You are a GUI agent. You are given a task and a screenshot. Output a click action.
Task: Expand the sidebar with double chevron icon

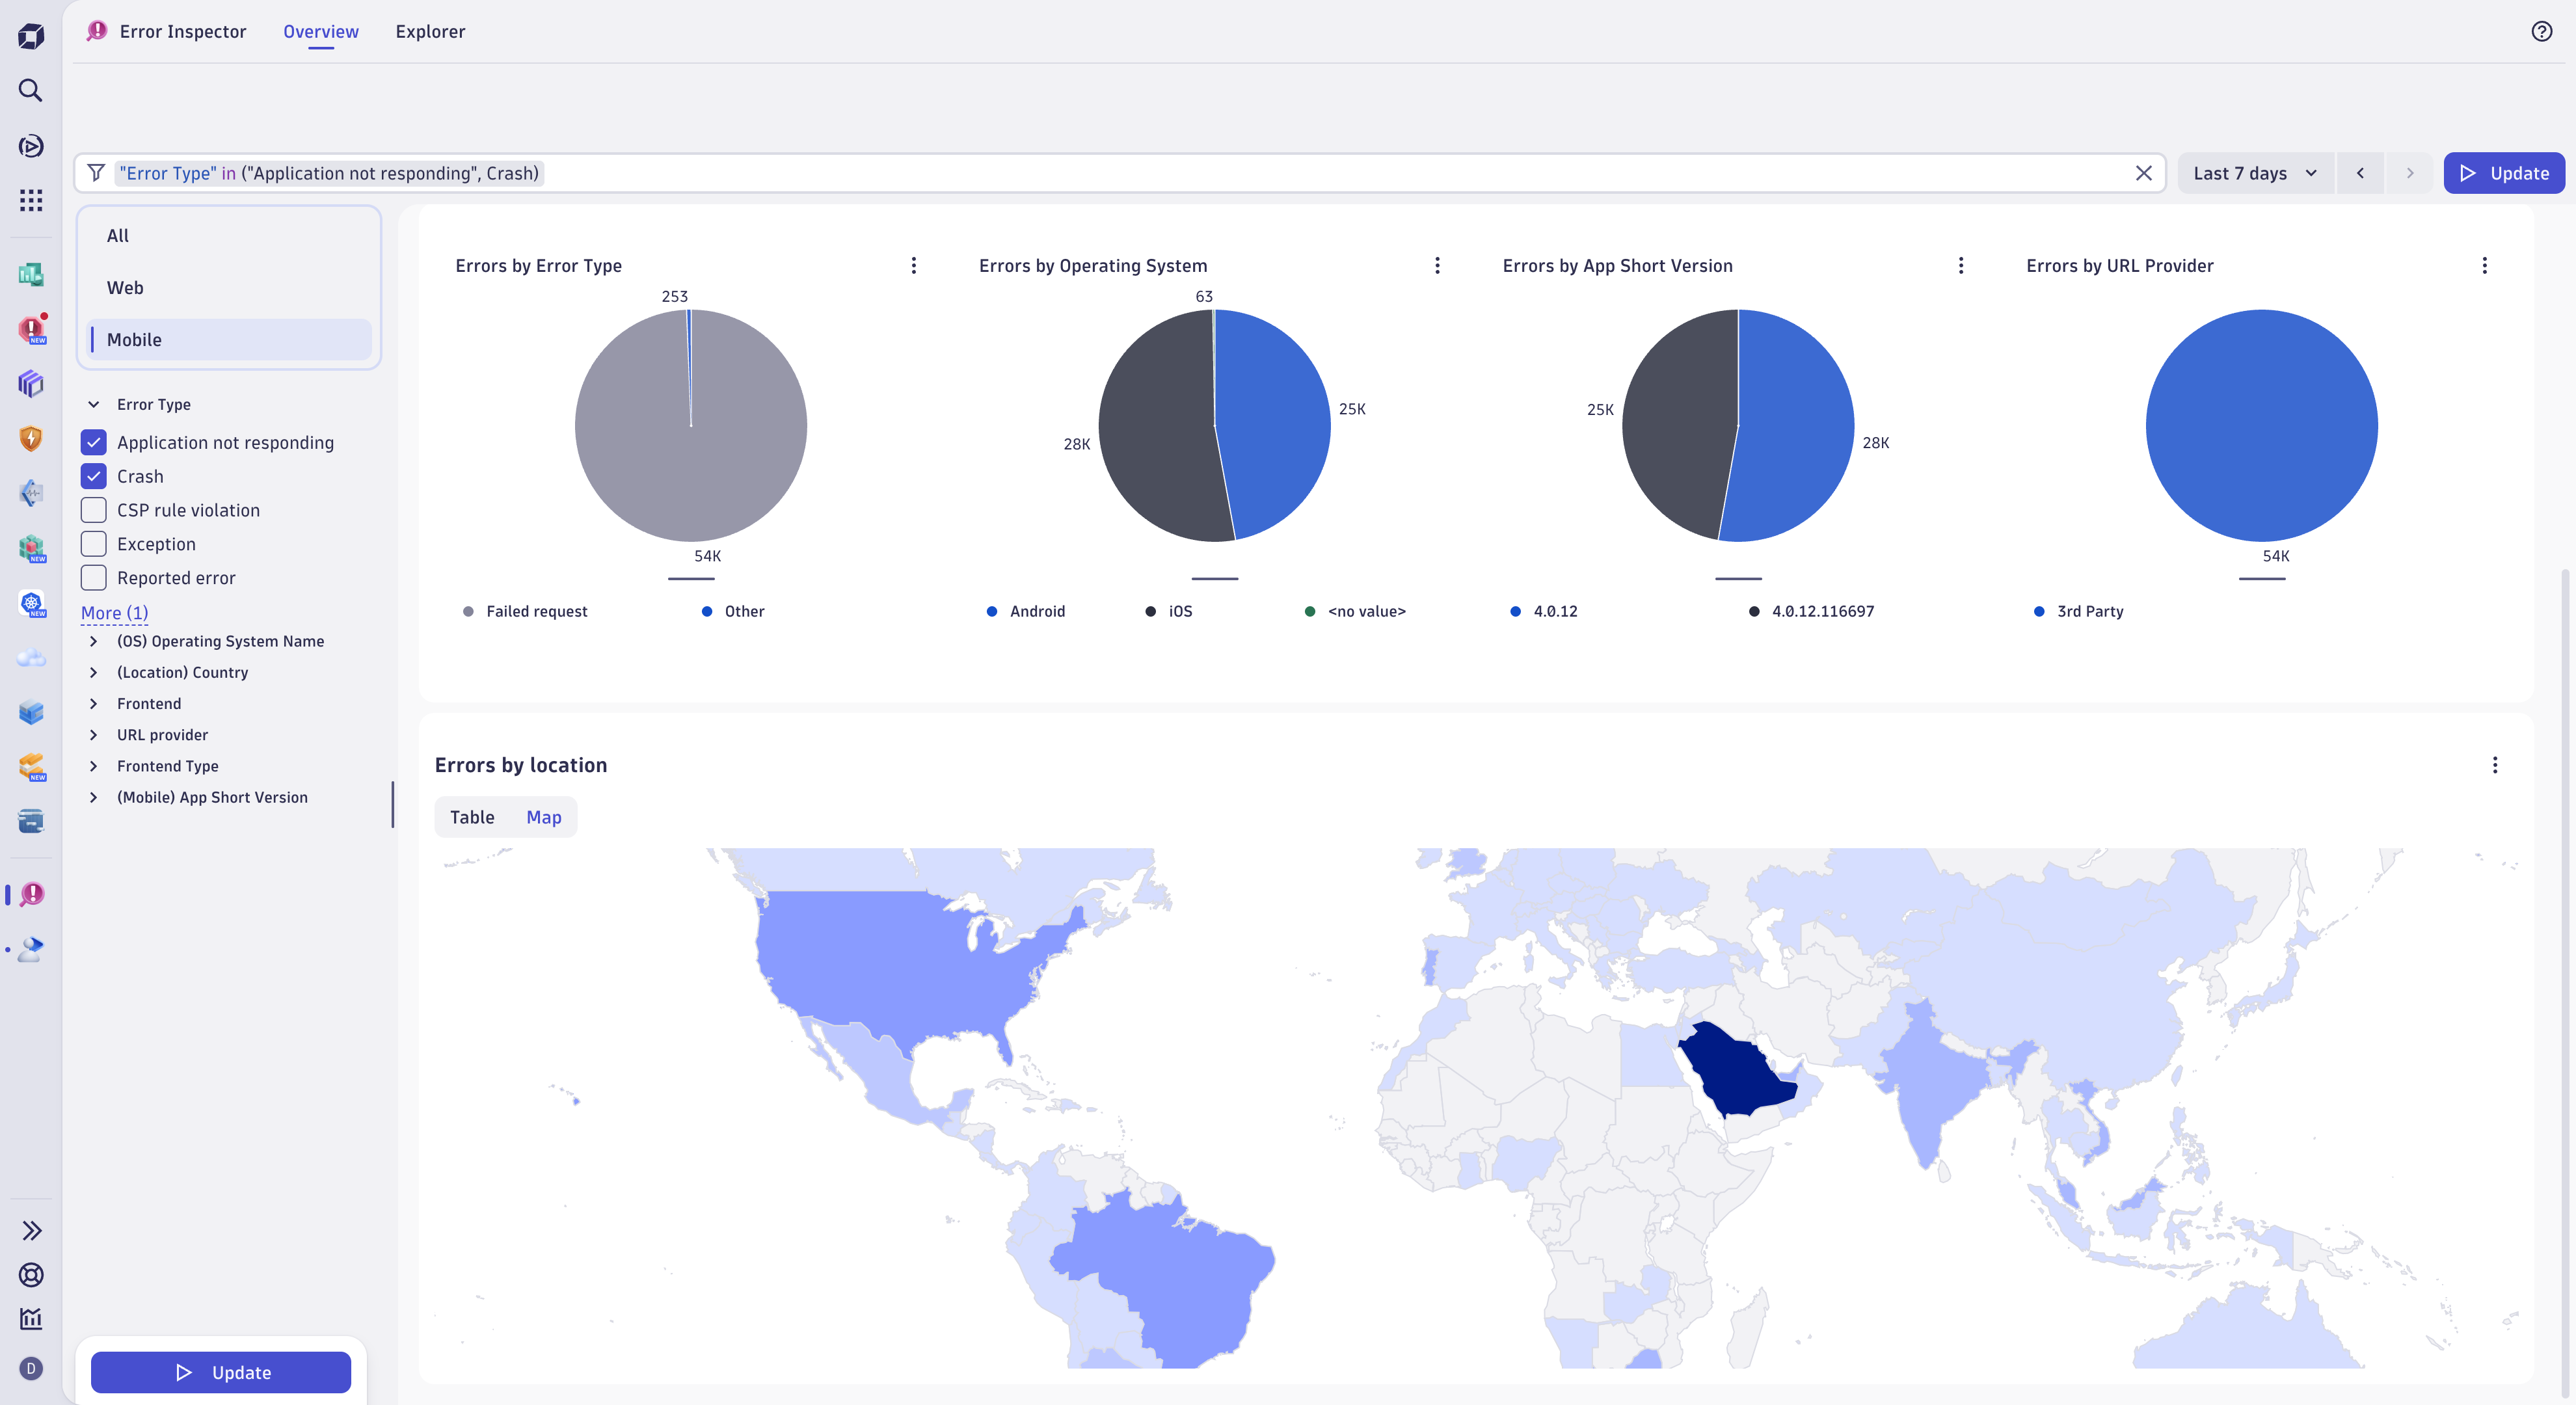[x=31, y=1230]
